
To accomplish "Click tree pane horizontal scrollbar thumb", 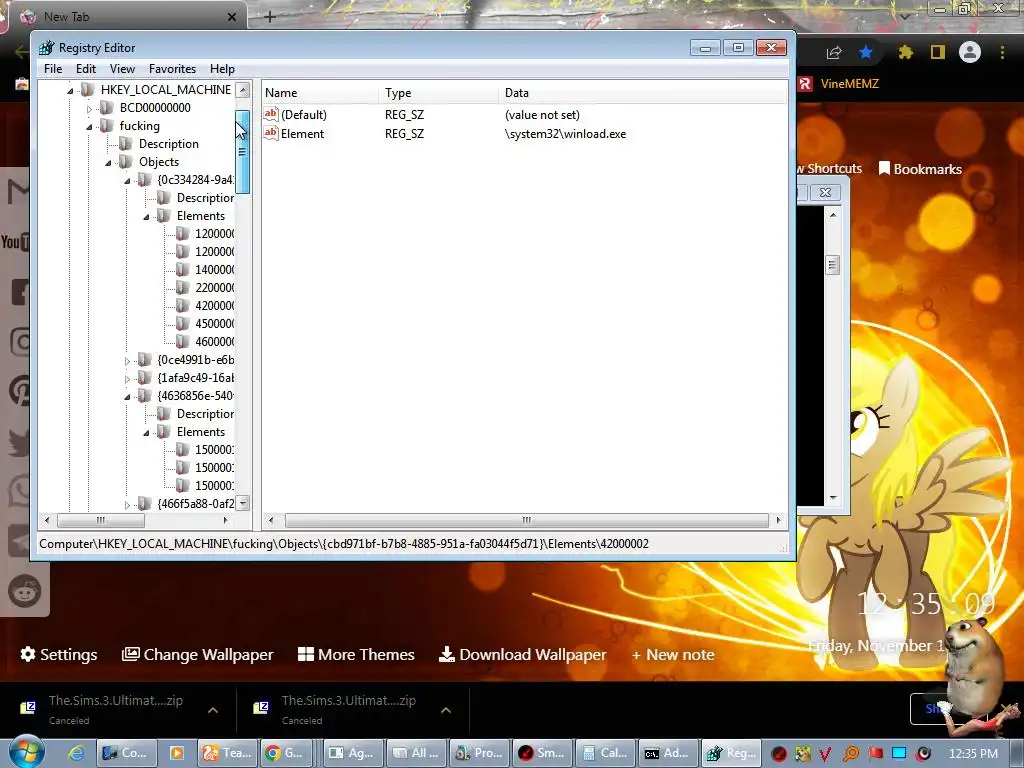I will click(x=101, y=520).
